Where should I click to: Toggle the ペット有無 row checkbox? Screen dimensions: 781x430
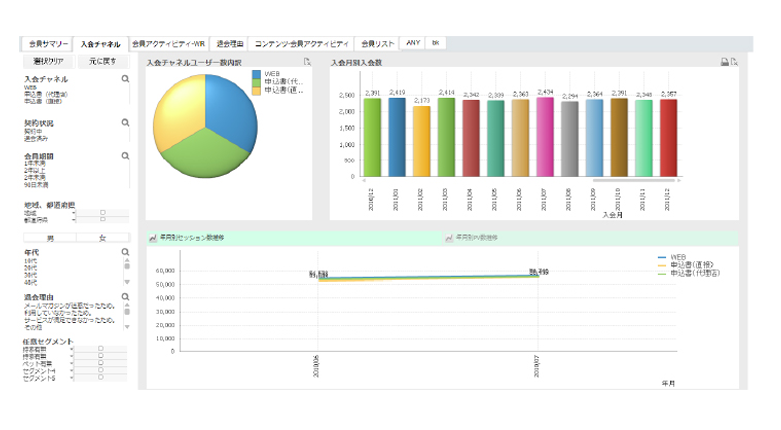point(101,363)
